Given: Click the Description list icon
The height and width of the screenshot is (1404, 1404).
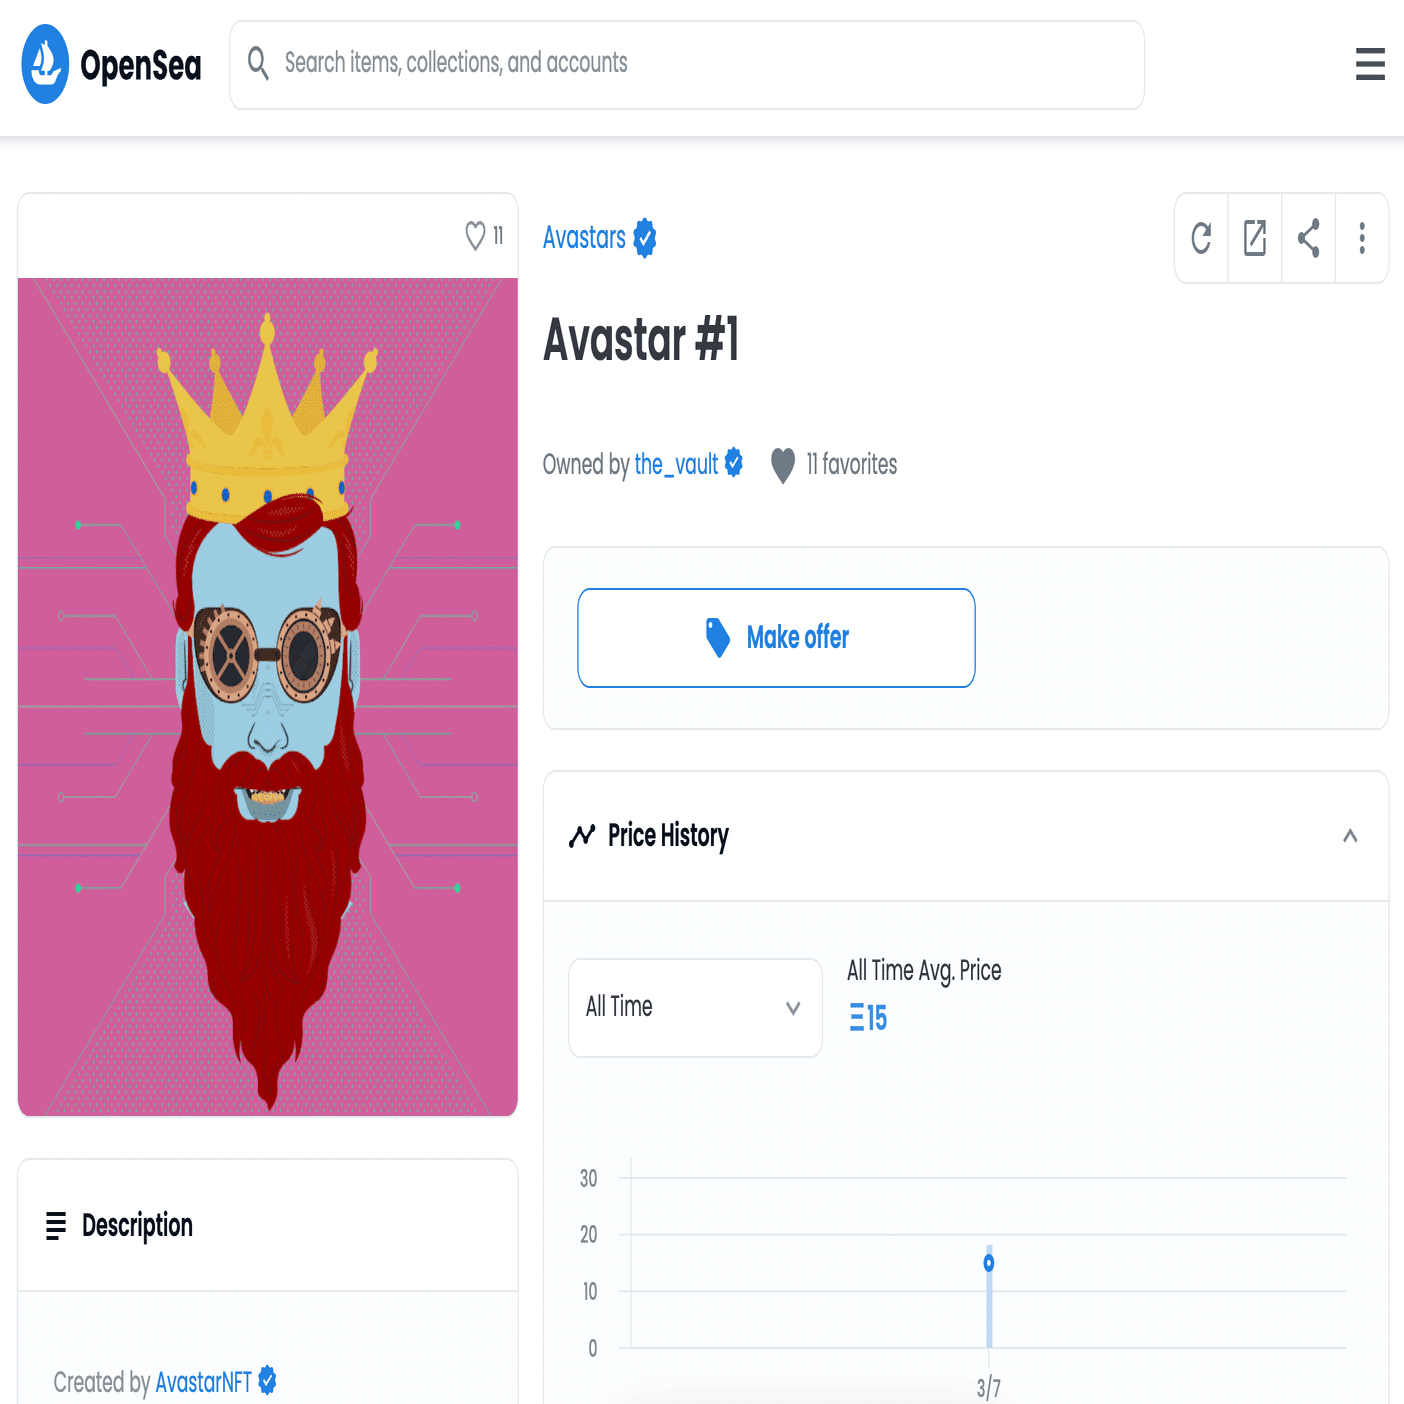Looking at the screenshot, I should [56, 1225].
